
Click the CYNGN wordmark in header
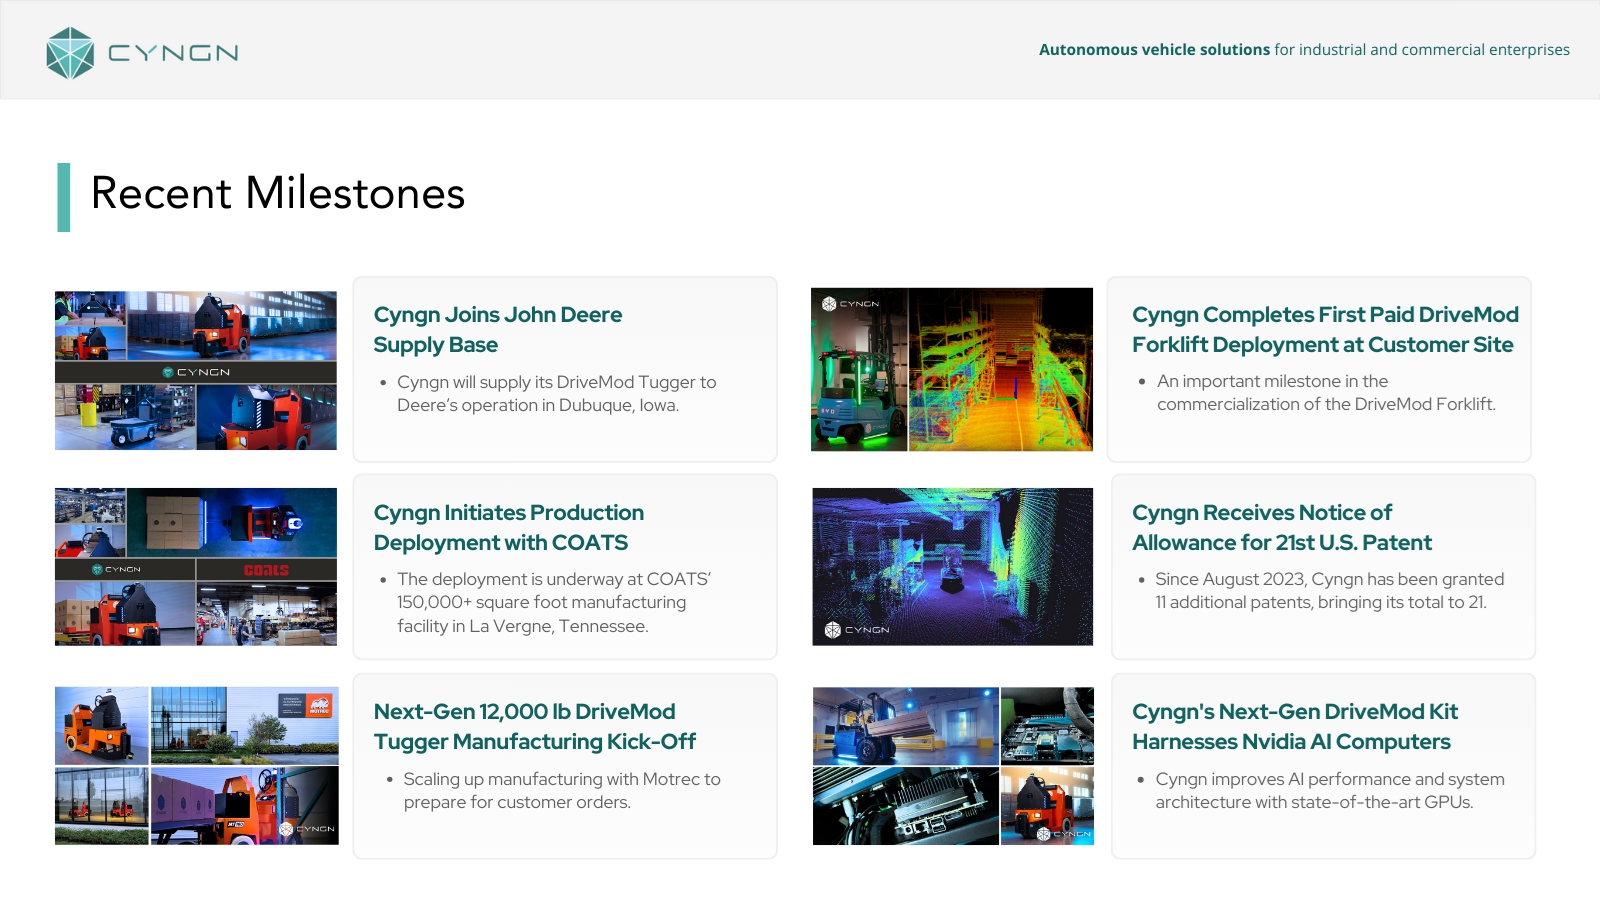click(173, 53)
